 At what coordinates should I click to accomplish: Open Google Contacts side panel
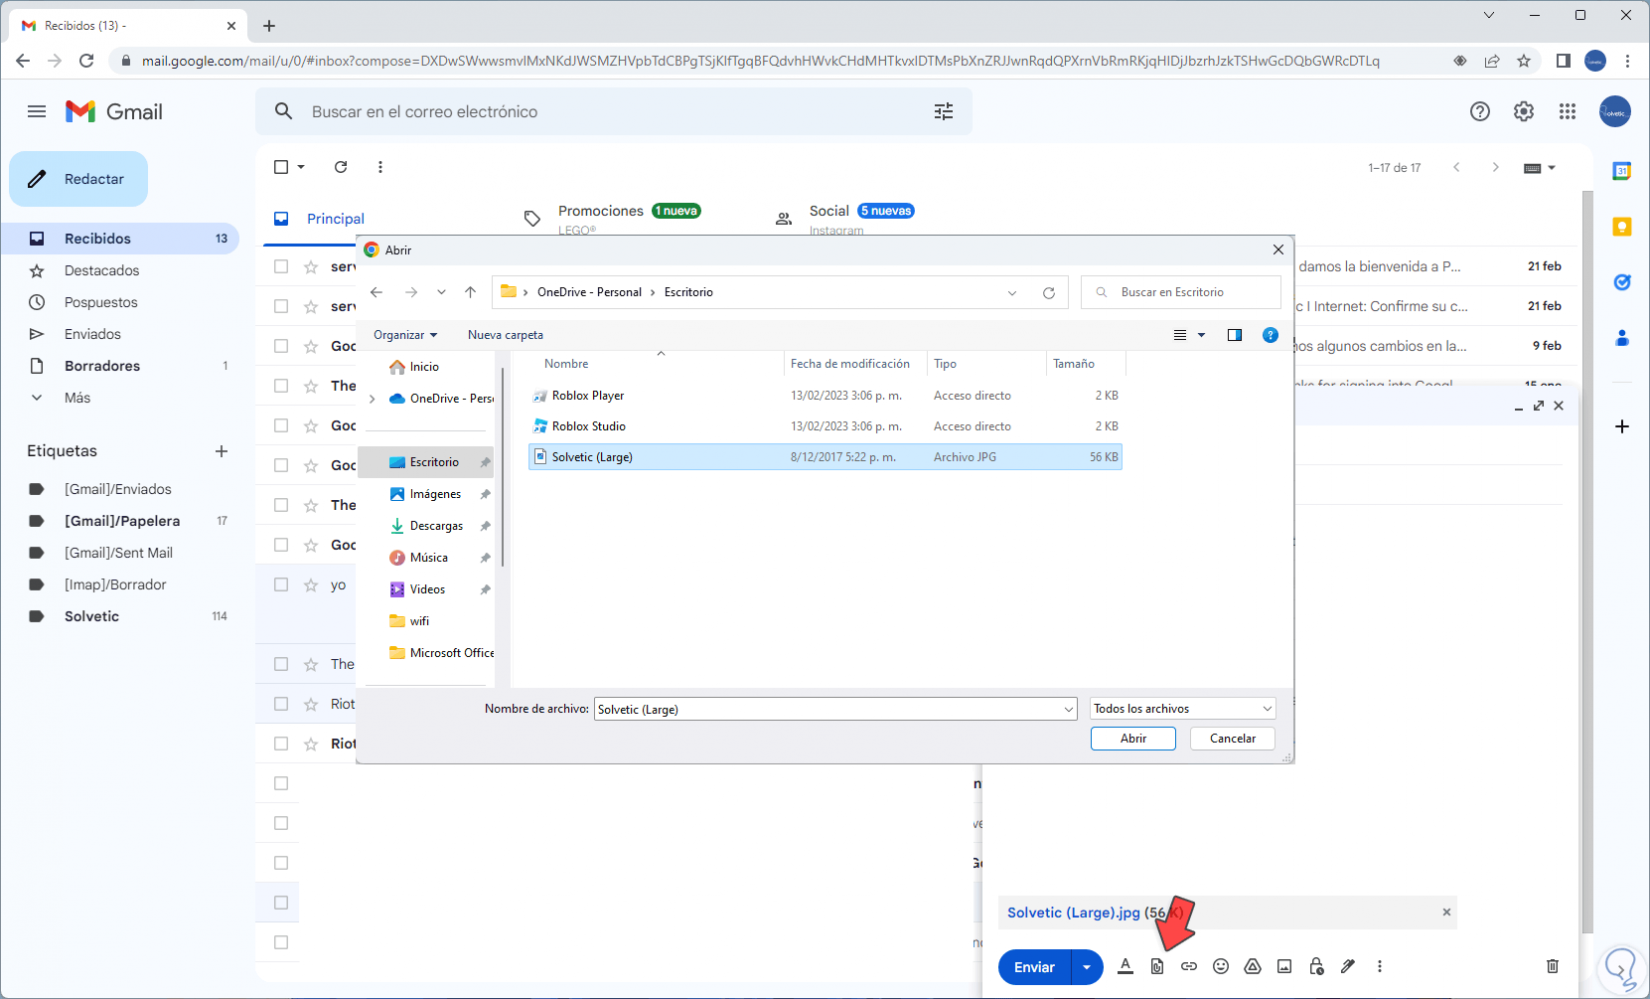[x=1622, y=339]
